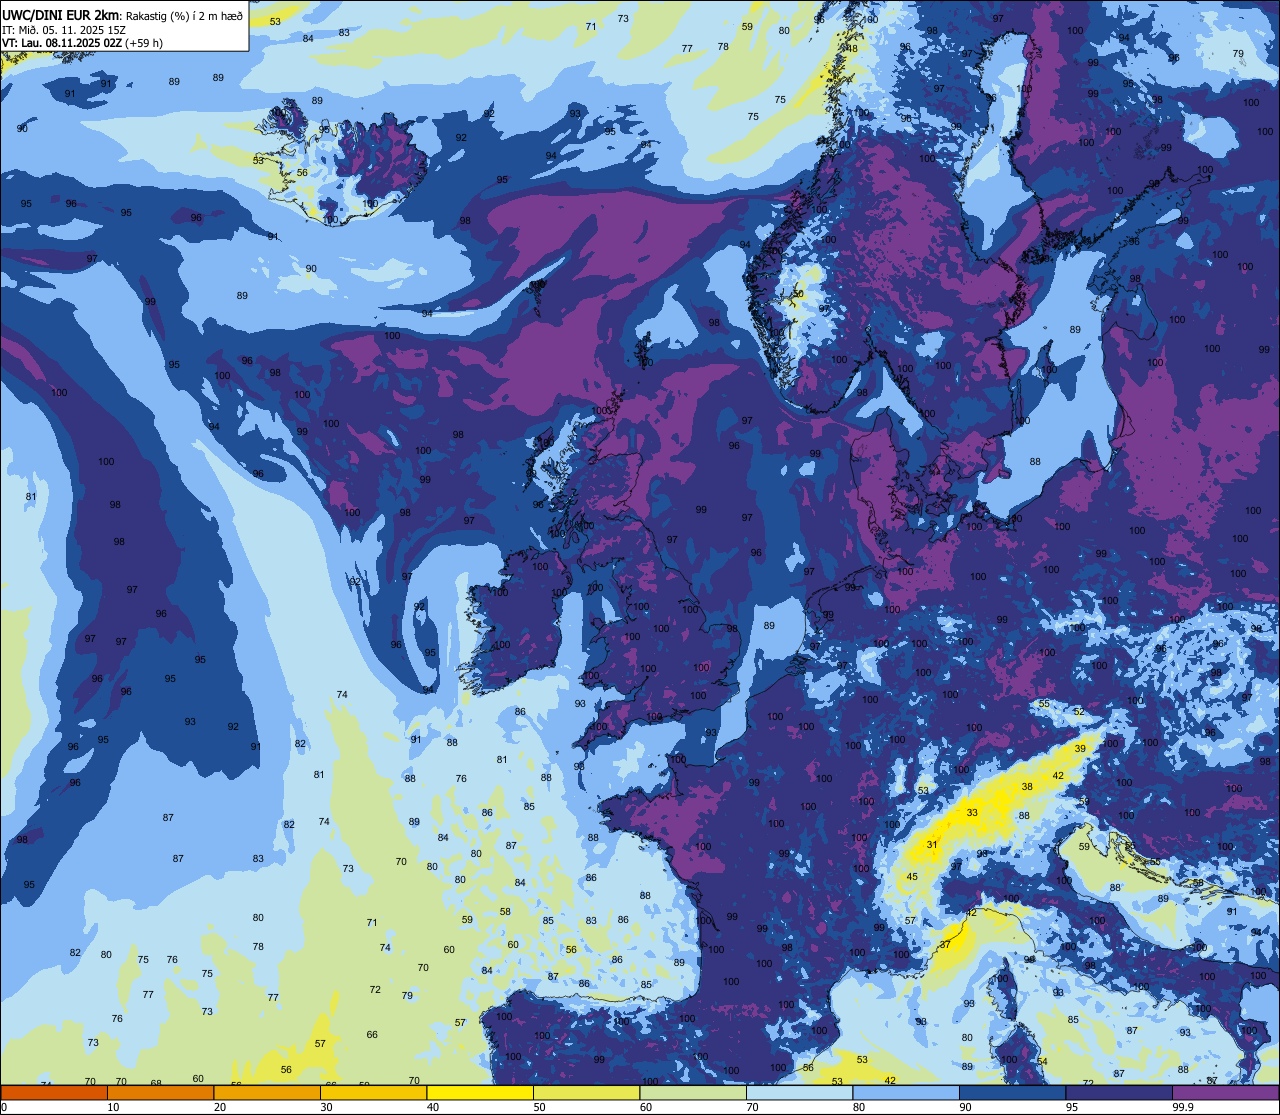Click the map title "UWC/DINI EUR 2km"

pos(60,14)
